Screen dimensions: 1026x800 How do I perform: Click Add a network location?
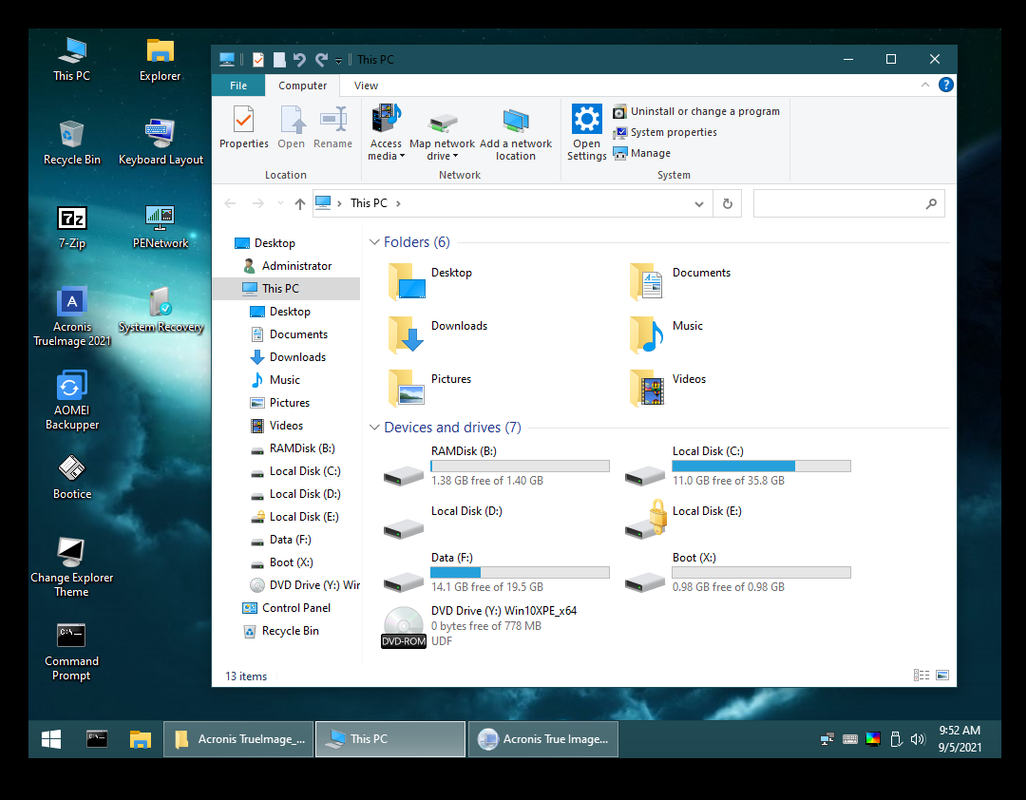click(x=516, y=132)
